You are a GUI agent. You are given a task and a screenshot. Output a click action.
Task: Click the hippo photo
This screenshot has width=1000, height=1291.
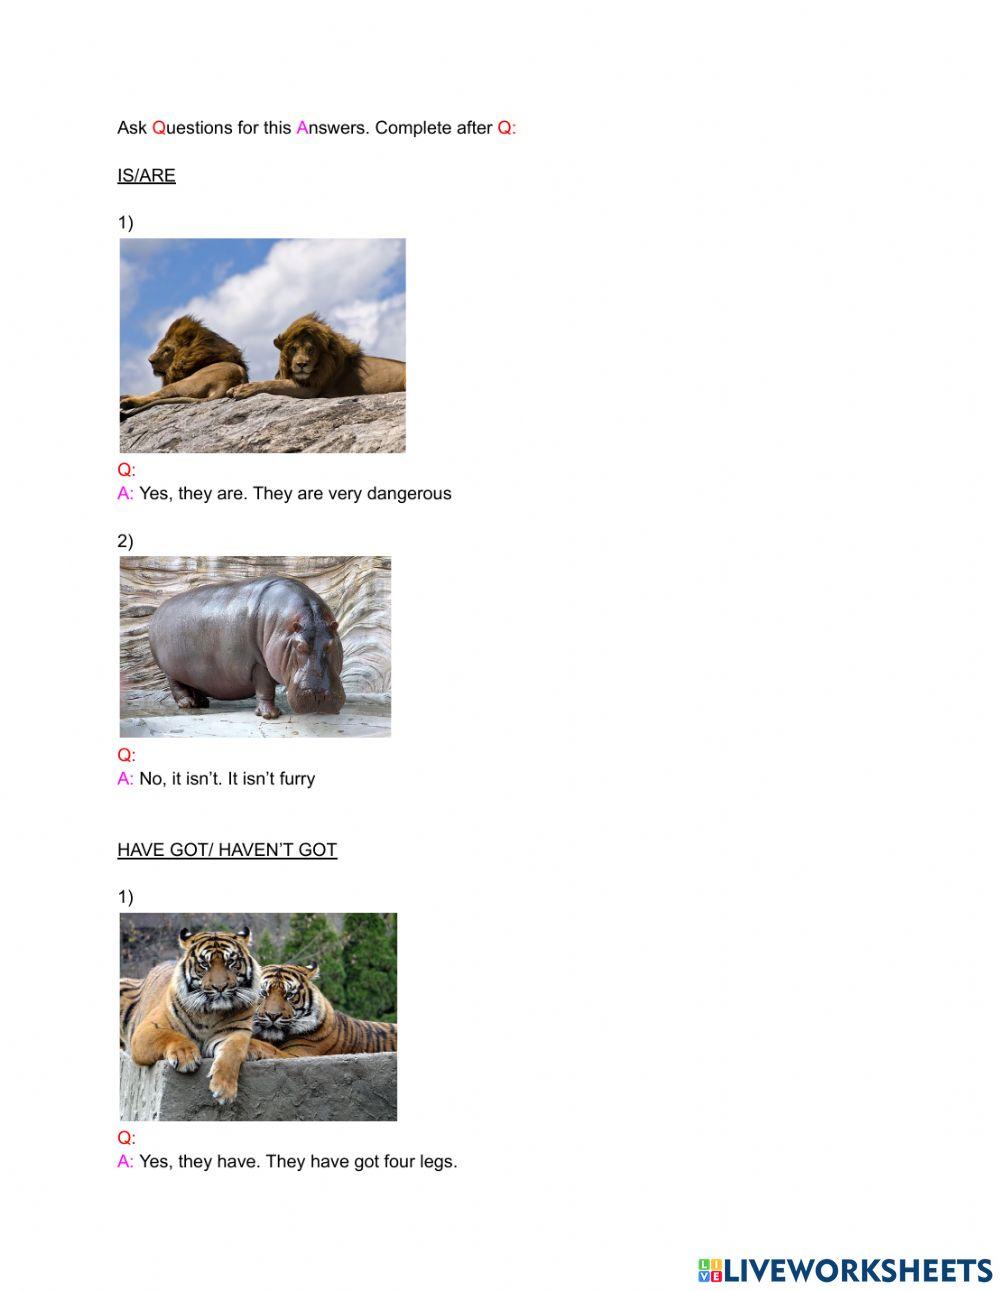coord(255,647)
